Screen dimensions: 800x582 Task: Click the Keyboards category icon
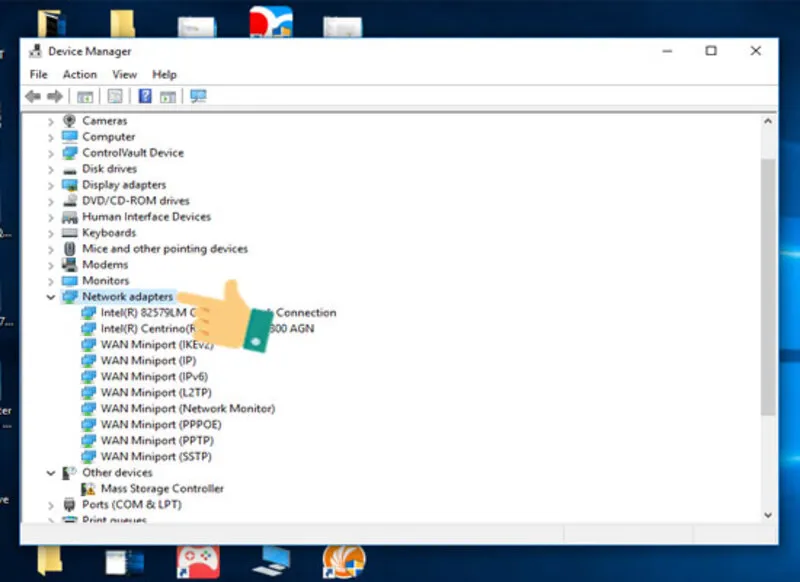69,233
